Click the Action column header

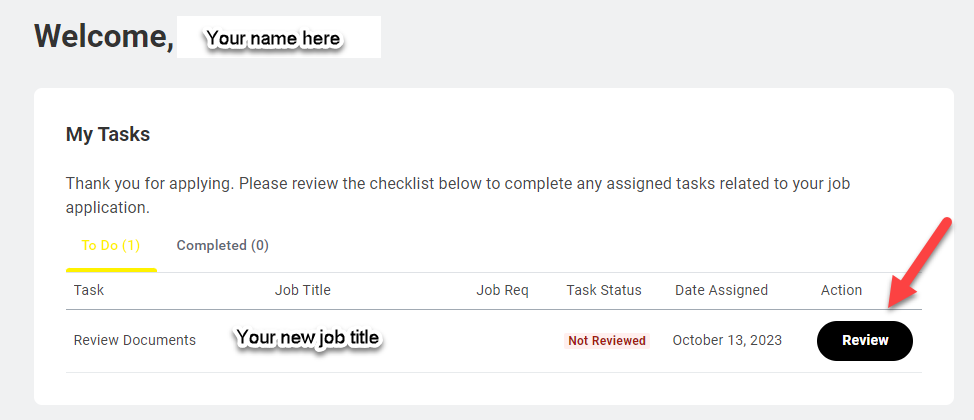pos(841,290)
